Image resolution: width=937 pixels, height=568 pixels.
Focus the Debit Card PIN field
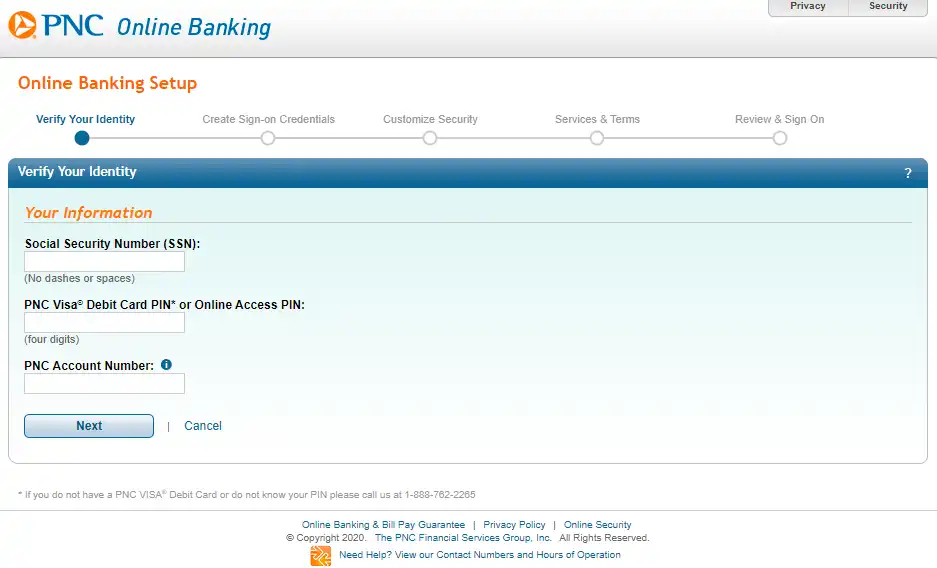point(105,323)
